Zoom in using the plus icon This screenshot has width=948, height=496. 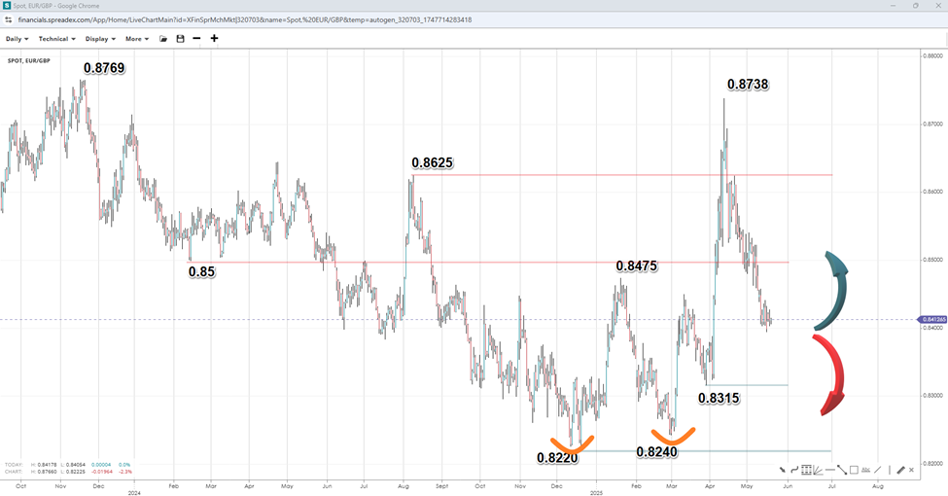214,39
